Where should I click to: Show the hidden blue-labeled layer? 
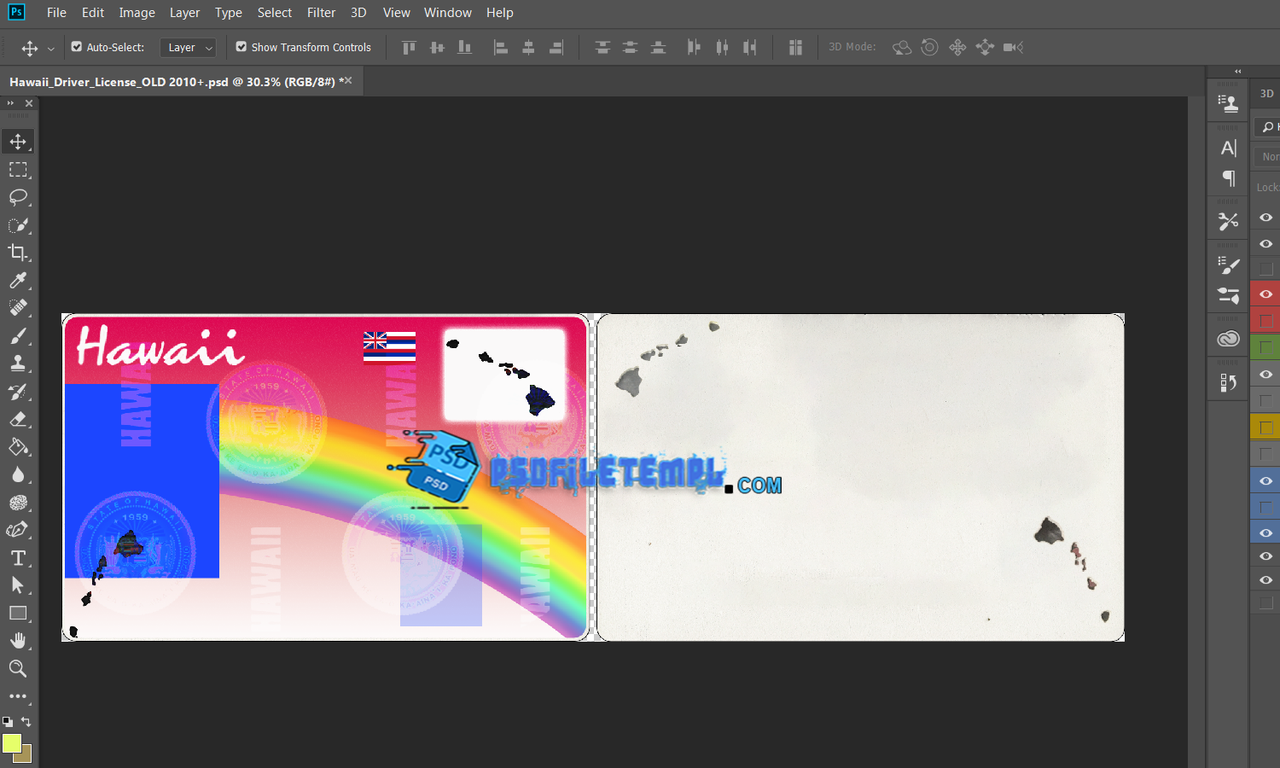point(1266,507)
